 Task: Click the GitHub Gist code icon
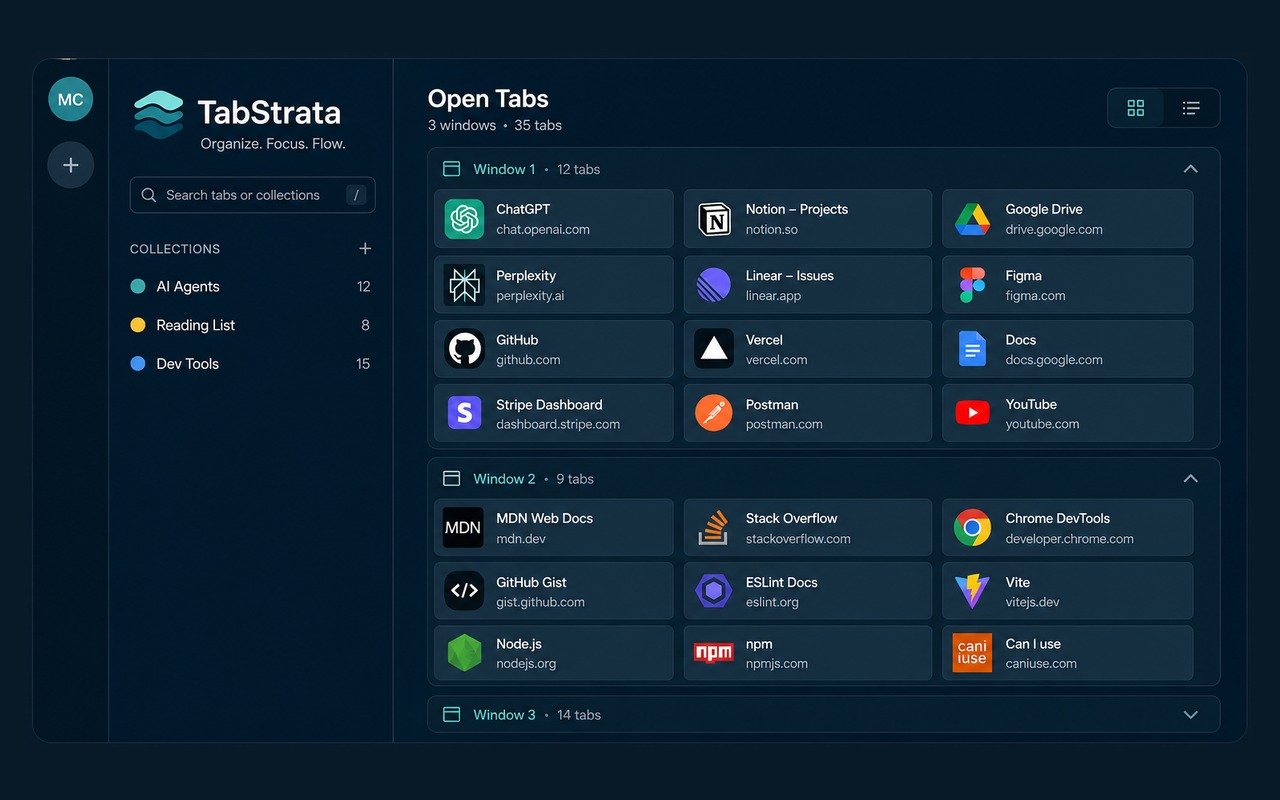click(464, 591)
